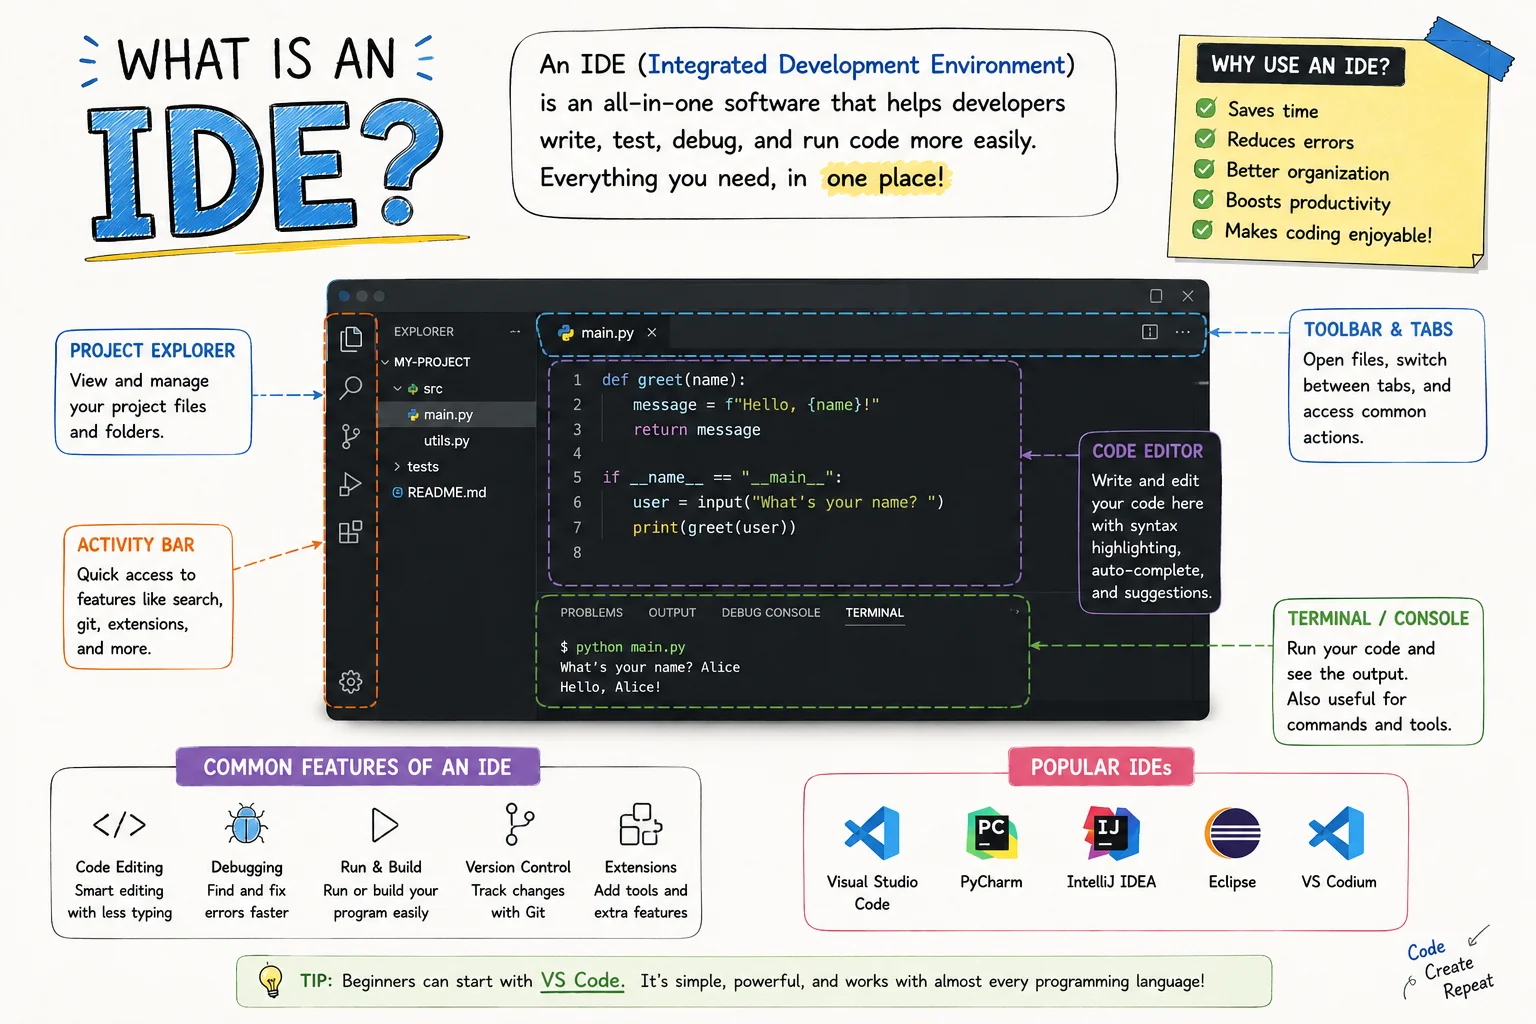
Task: Click the Explorer panel ellipsis menu
Action: pyautogui.click(x=515, y=331)
